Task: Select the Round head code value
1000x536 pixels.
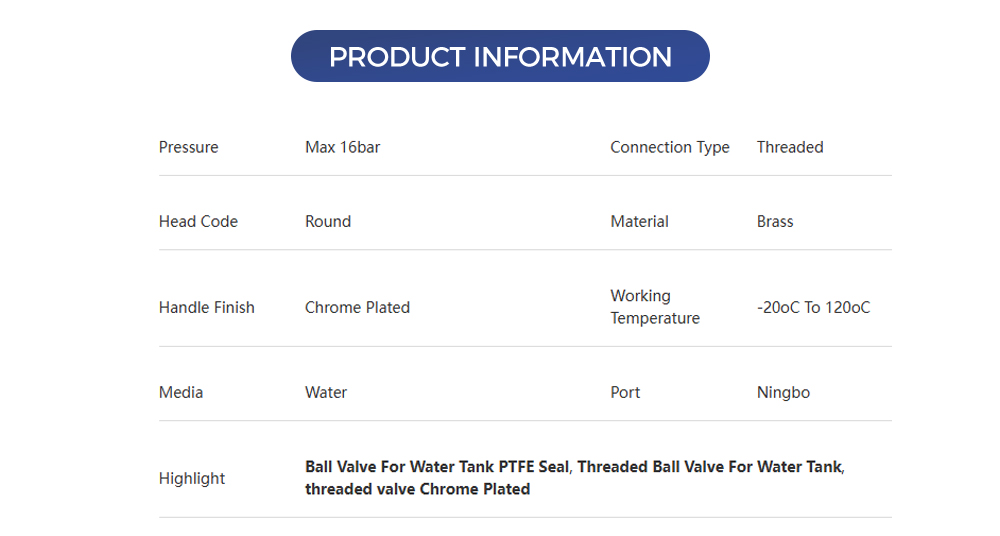Action: pyautogui.click(x=327, y=221)
